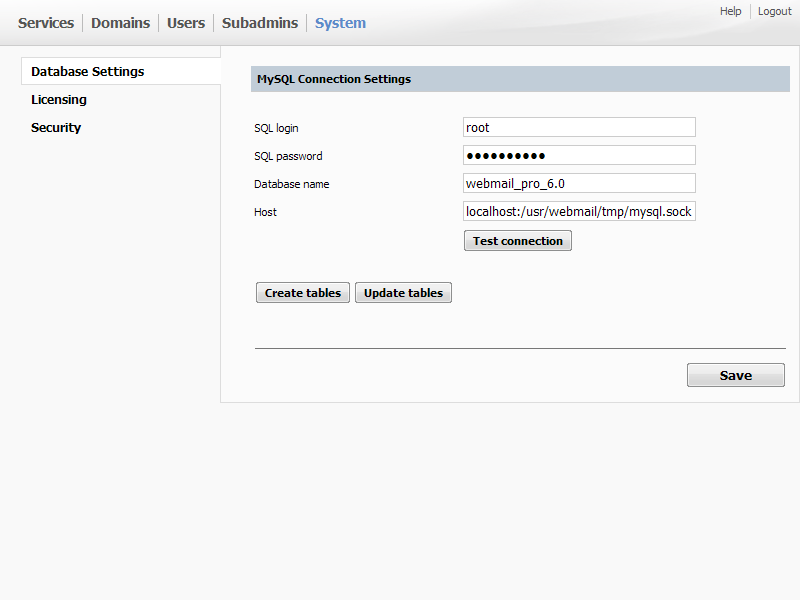This screenshot has width=800, height=600.
Task: Click the Logout link
Action: pos(774,11)
